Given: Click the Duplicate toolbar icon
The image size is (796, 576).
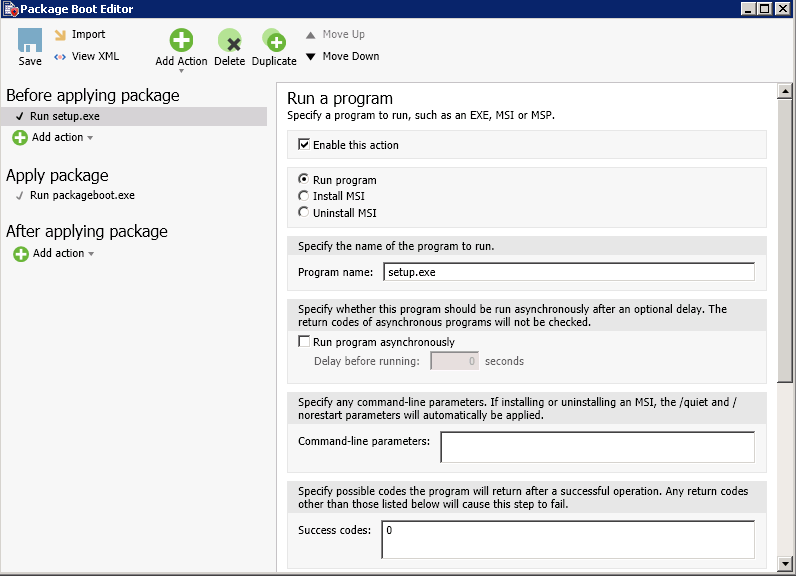Looking at the screenshot, I should pyautogui.click(x=274, y=41).
